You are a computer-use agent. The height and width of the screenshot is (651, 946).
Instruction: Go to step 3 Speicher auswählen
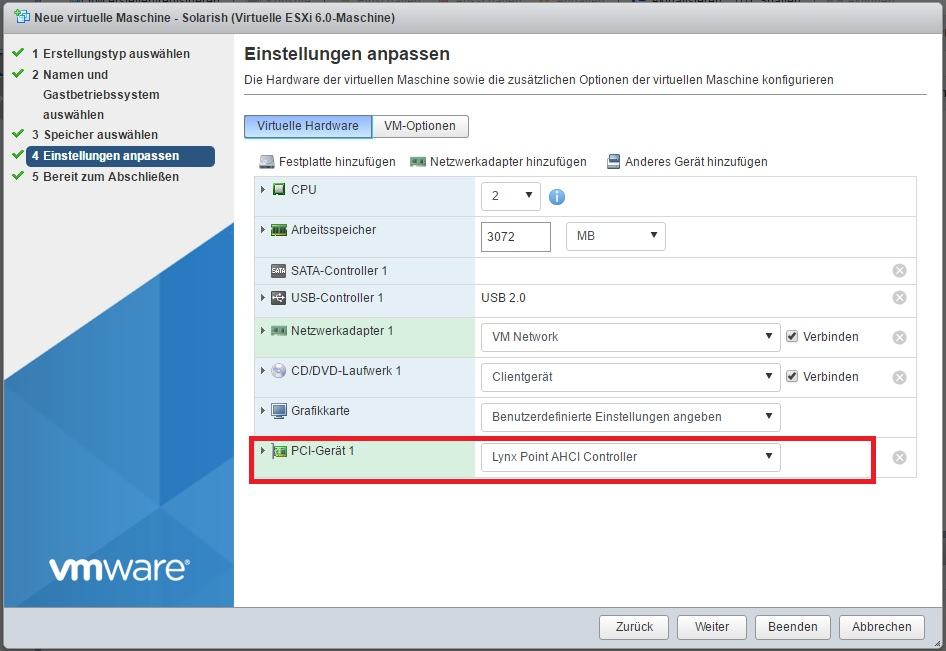(95, 135)
